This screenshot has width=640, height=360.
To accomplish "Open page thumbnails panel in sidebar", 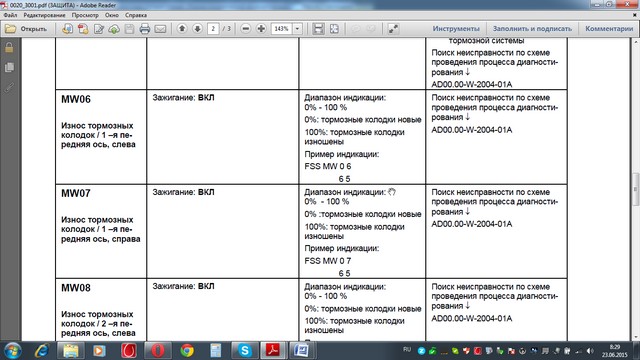I will pos(9,67).
